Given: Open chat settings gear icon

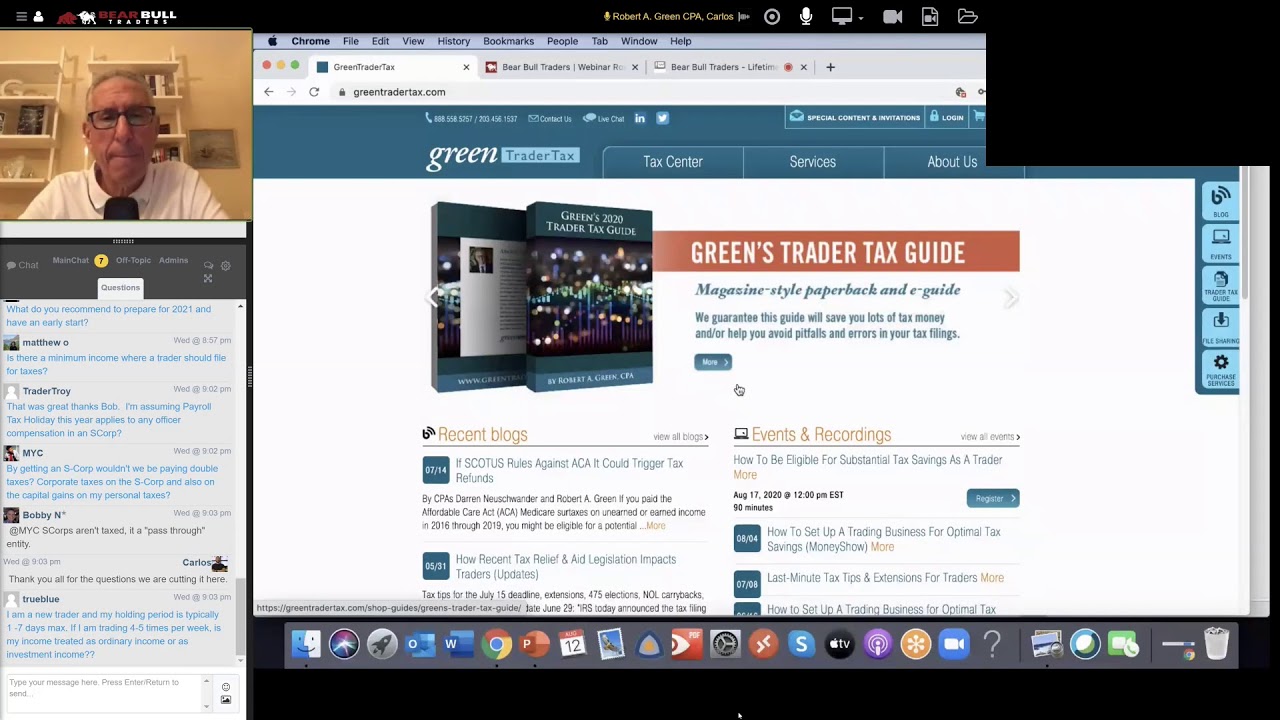Looking at the screenshot, I should (225, 265).
